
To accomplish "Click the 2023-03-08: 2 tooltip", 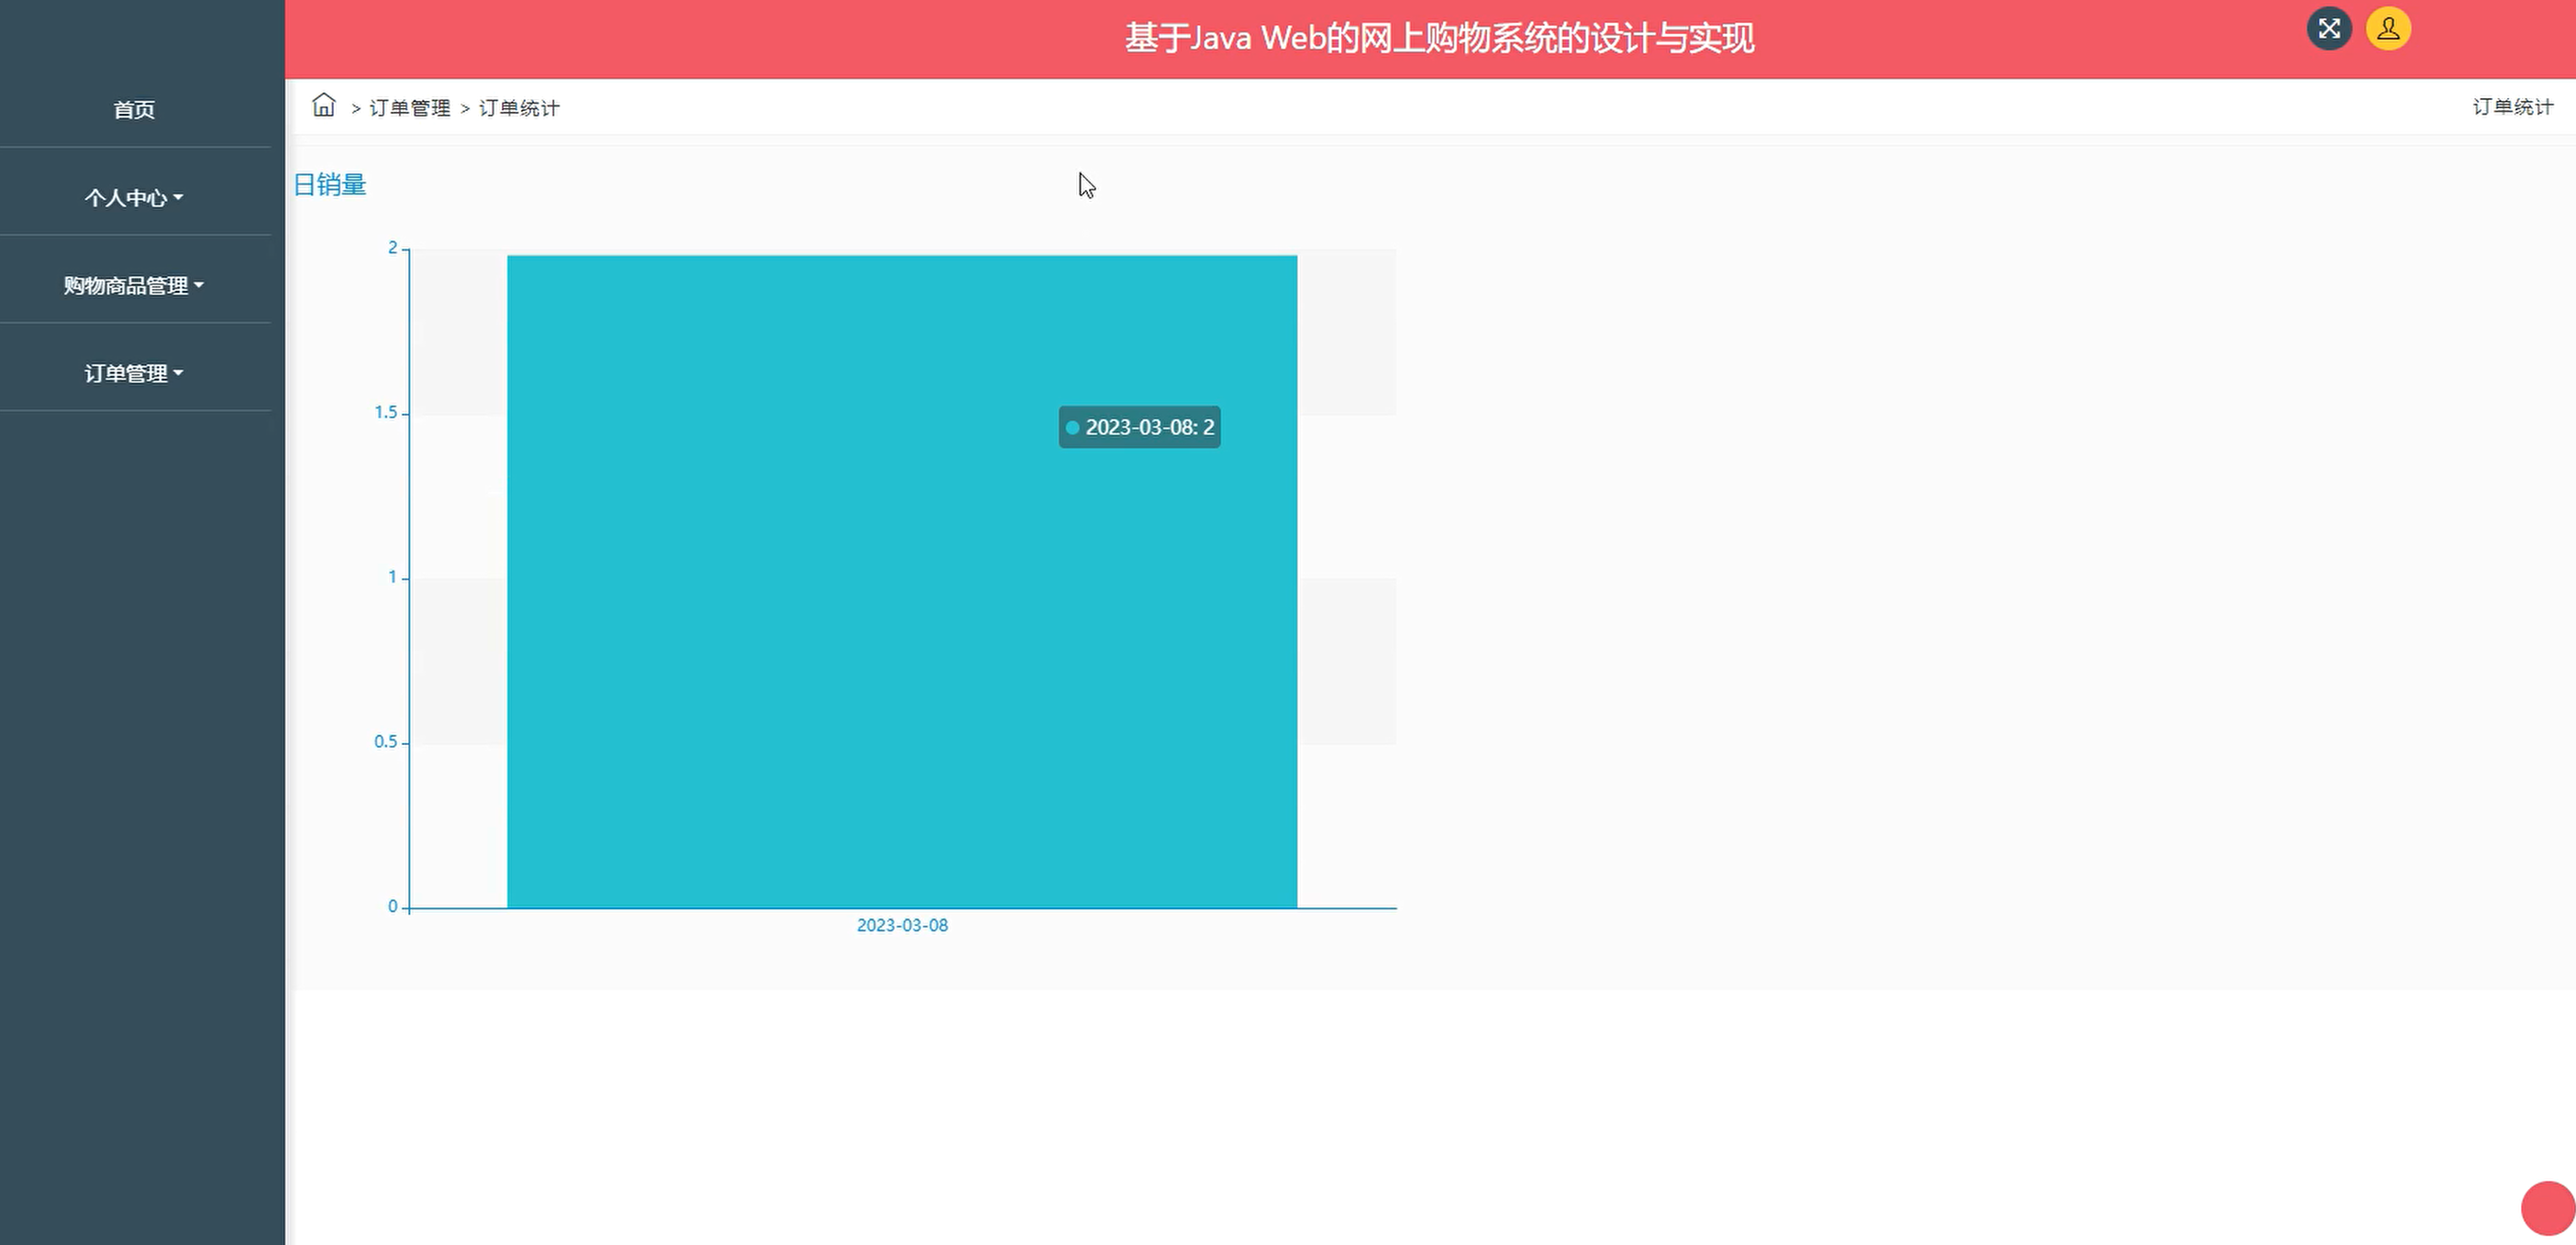I will pyautogui.click(x=1139, y=427).
